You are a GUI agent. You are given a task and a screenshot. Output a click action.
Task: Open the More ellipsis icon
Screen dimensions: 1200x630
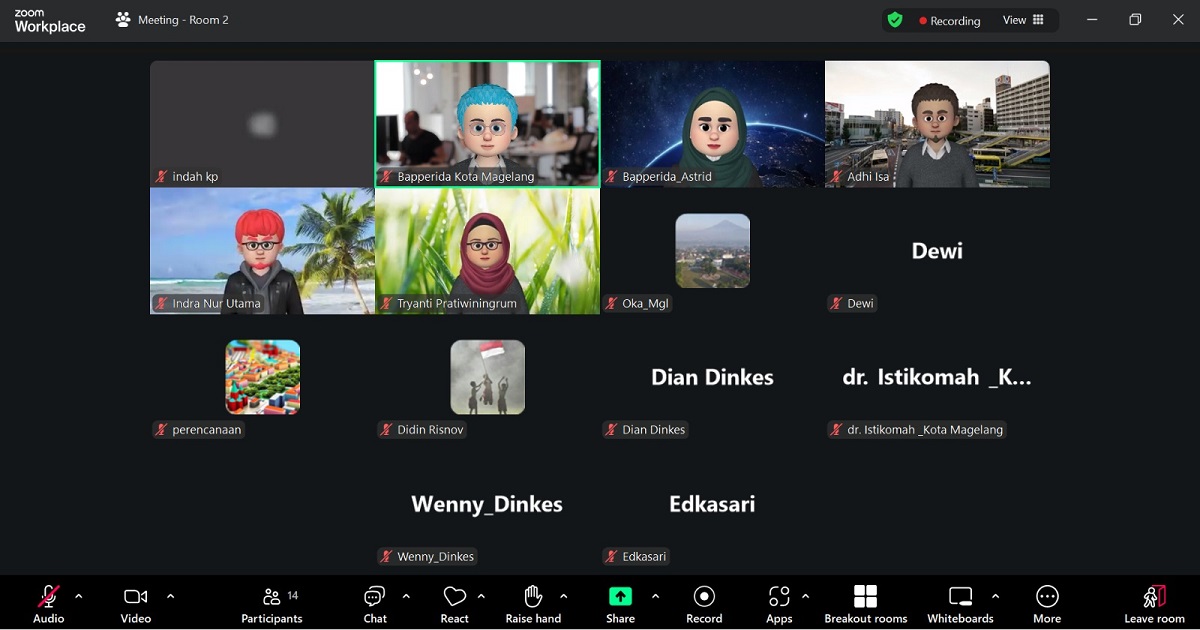1047,596
